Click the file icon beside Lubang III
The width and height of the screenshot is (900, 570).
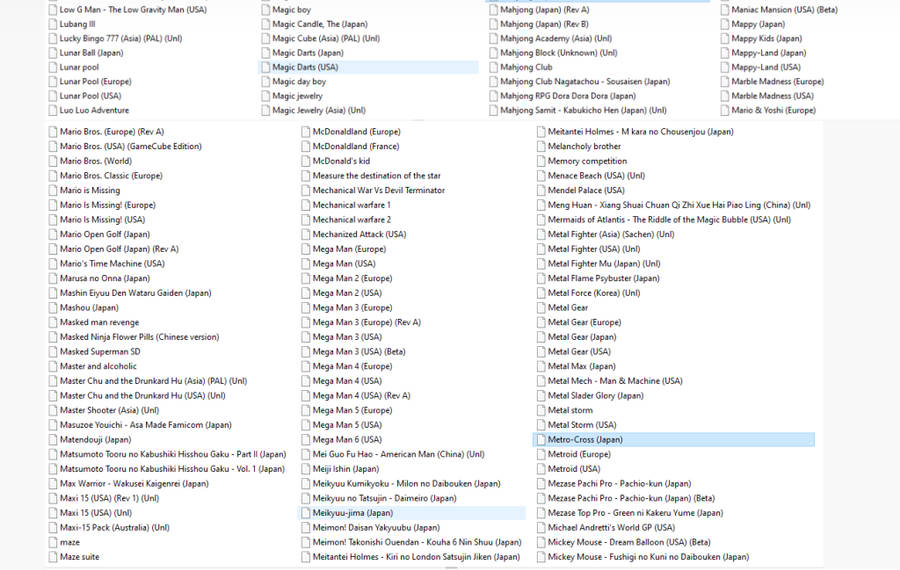click(52, 24)
